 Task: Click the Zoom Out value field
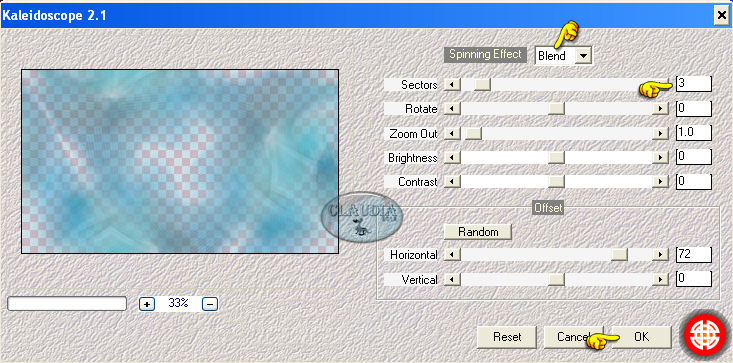tap(694, 133)
